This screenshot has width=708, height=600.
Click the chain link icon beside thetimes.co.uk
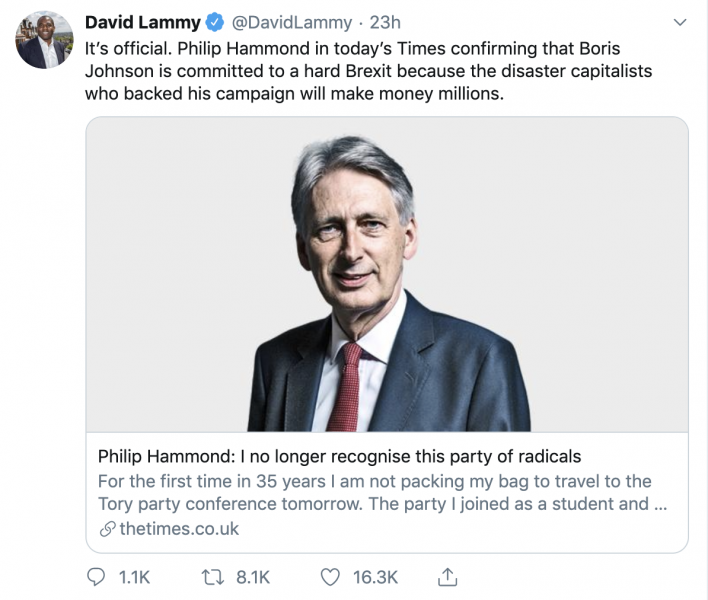(107, 529)
